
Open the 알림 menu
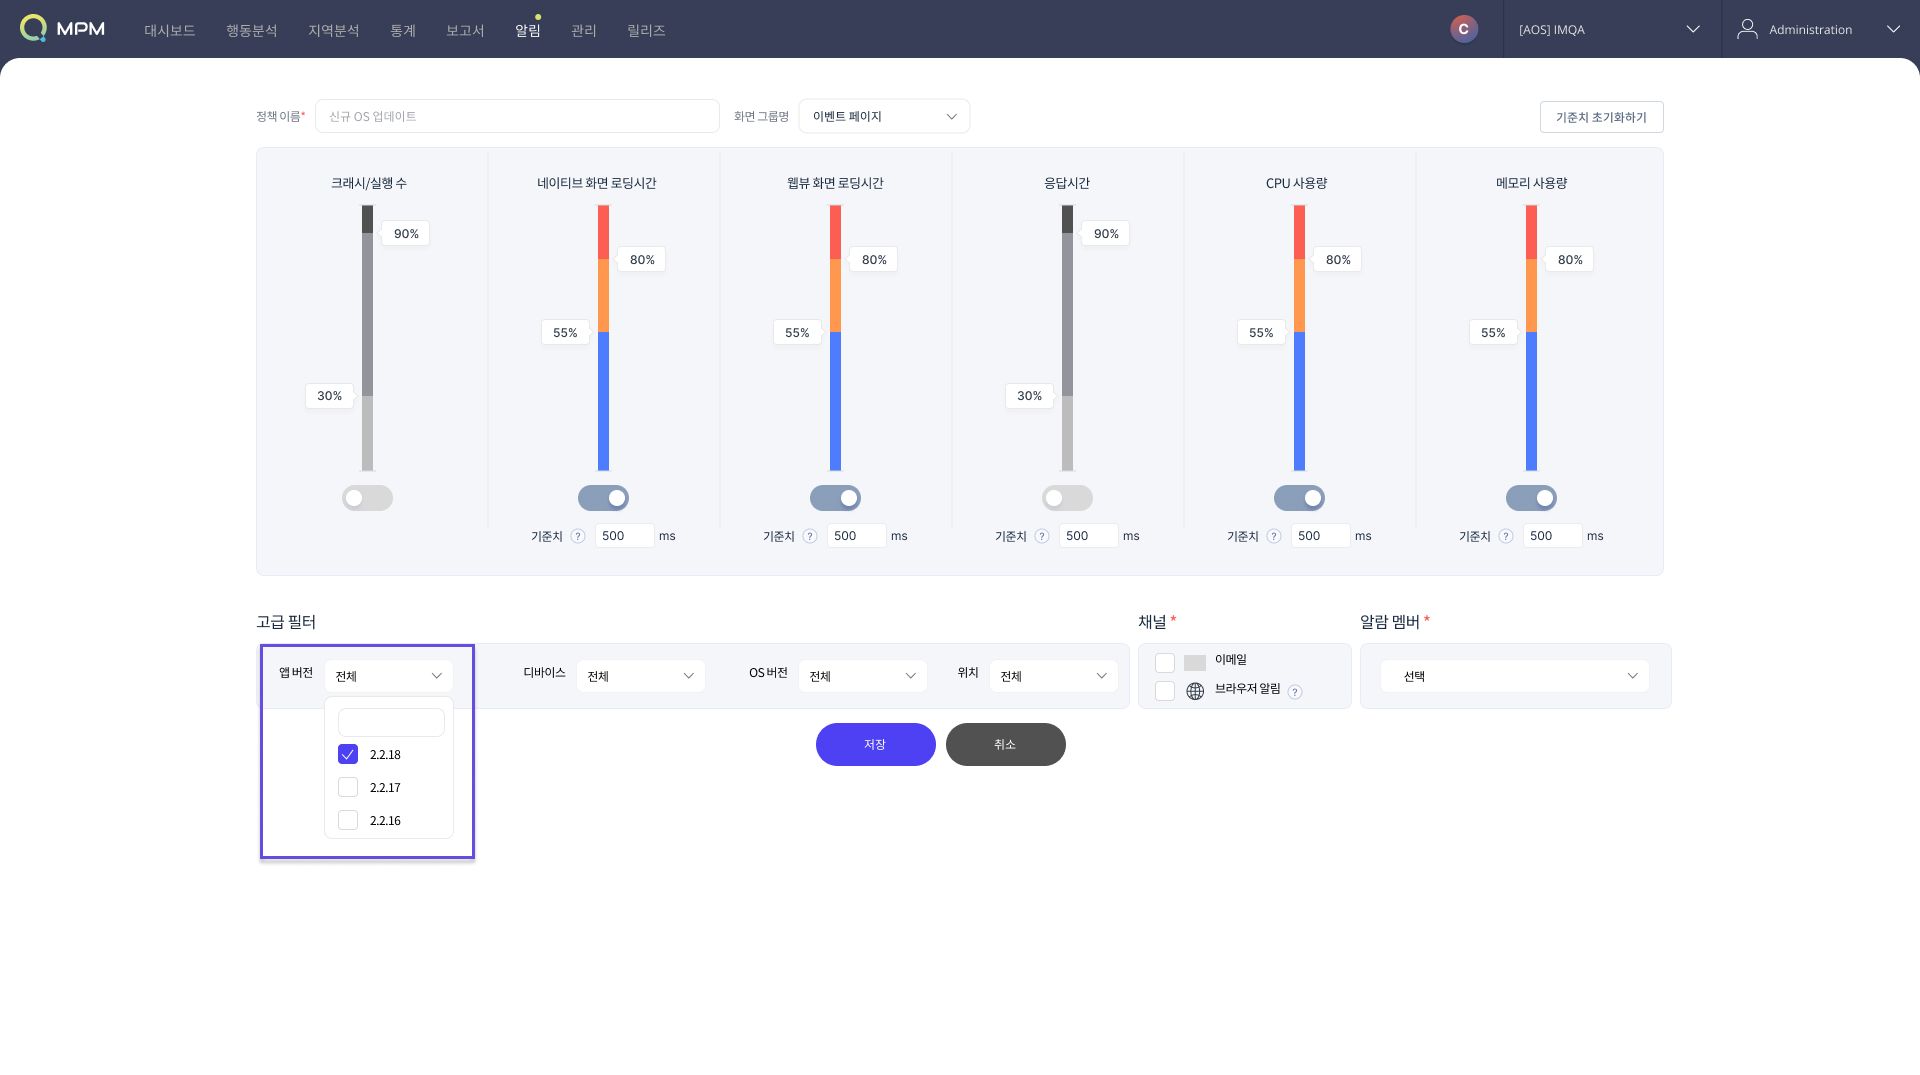[x=528, y=30]
